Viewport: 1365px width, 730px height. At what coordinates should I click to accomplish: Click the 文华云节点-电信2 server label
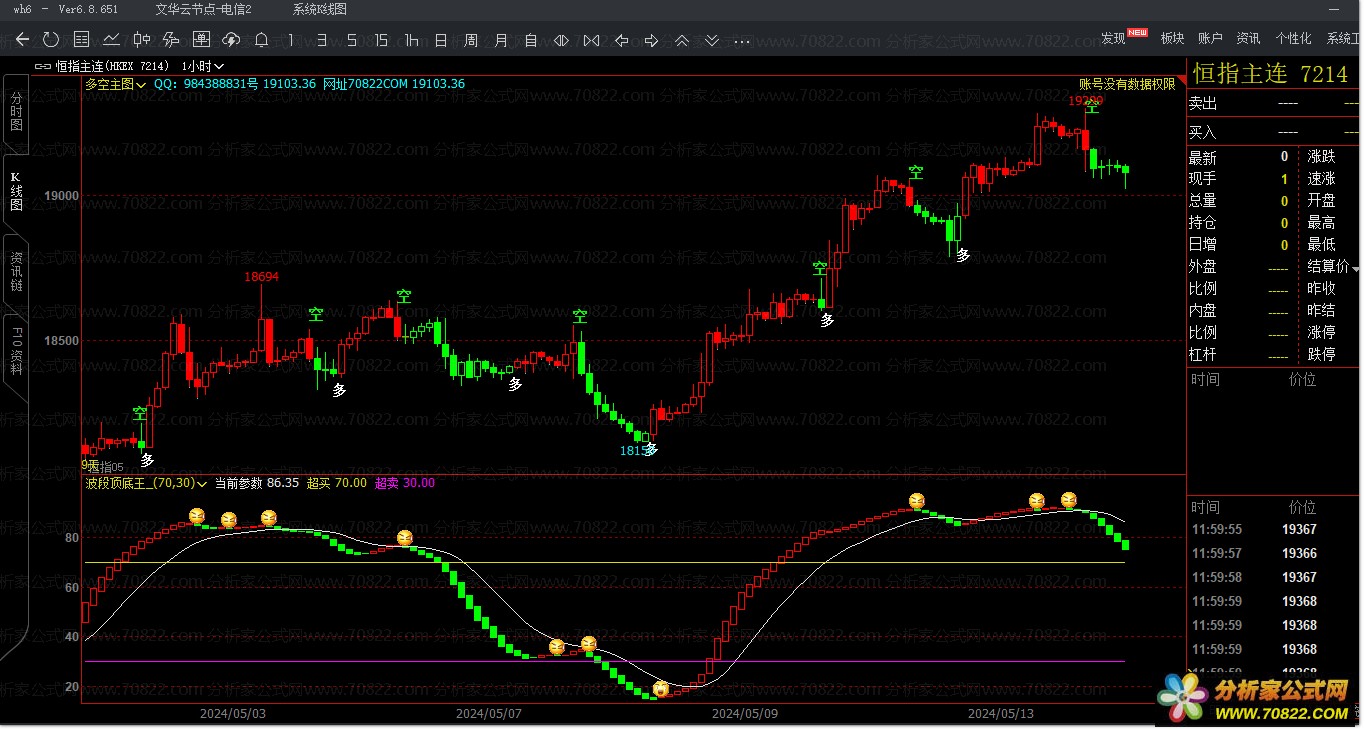[x=203, y=9]
